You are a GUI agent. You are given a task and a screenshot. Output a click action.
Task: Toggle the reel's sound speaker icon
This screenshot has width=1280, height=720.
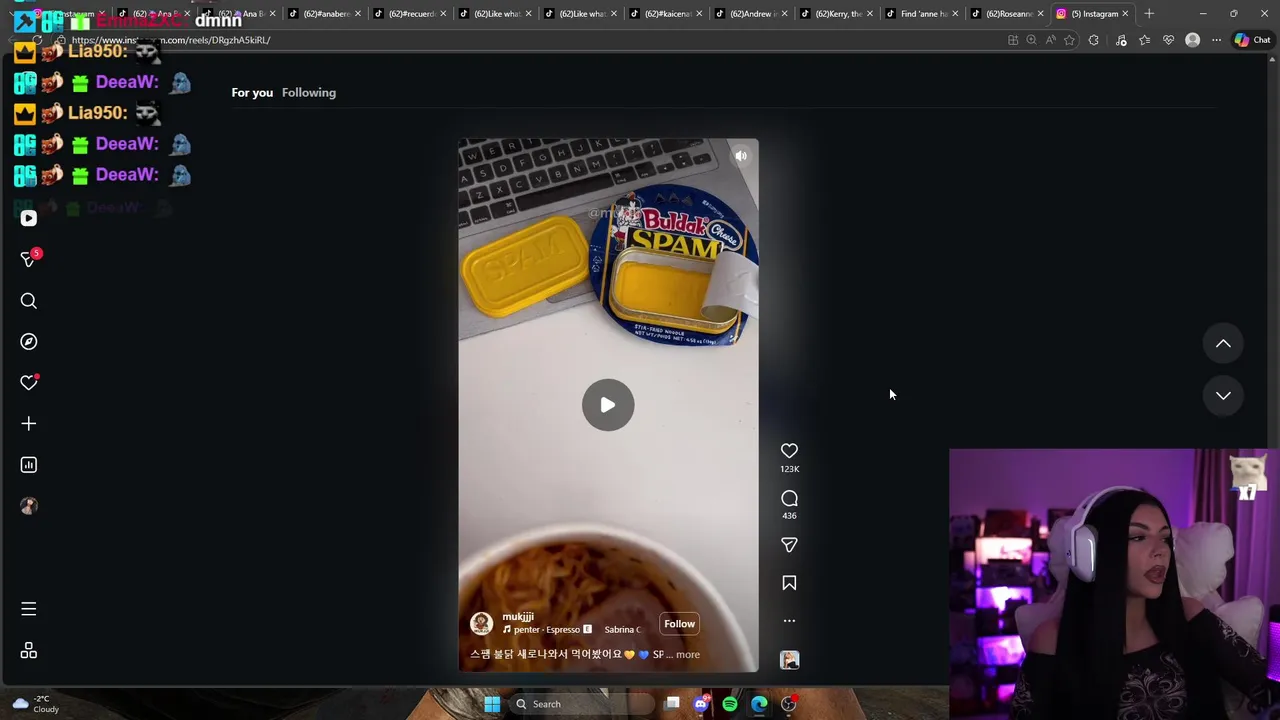pos(741,156)
